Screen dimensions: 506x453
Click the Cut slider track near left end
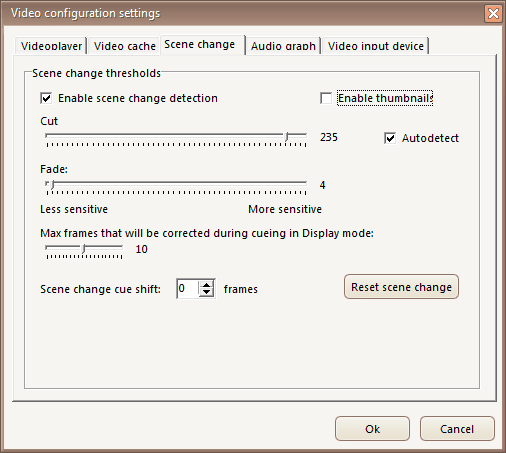[67, 136]
